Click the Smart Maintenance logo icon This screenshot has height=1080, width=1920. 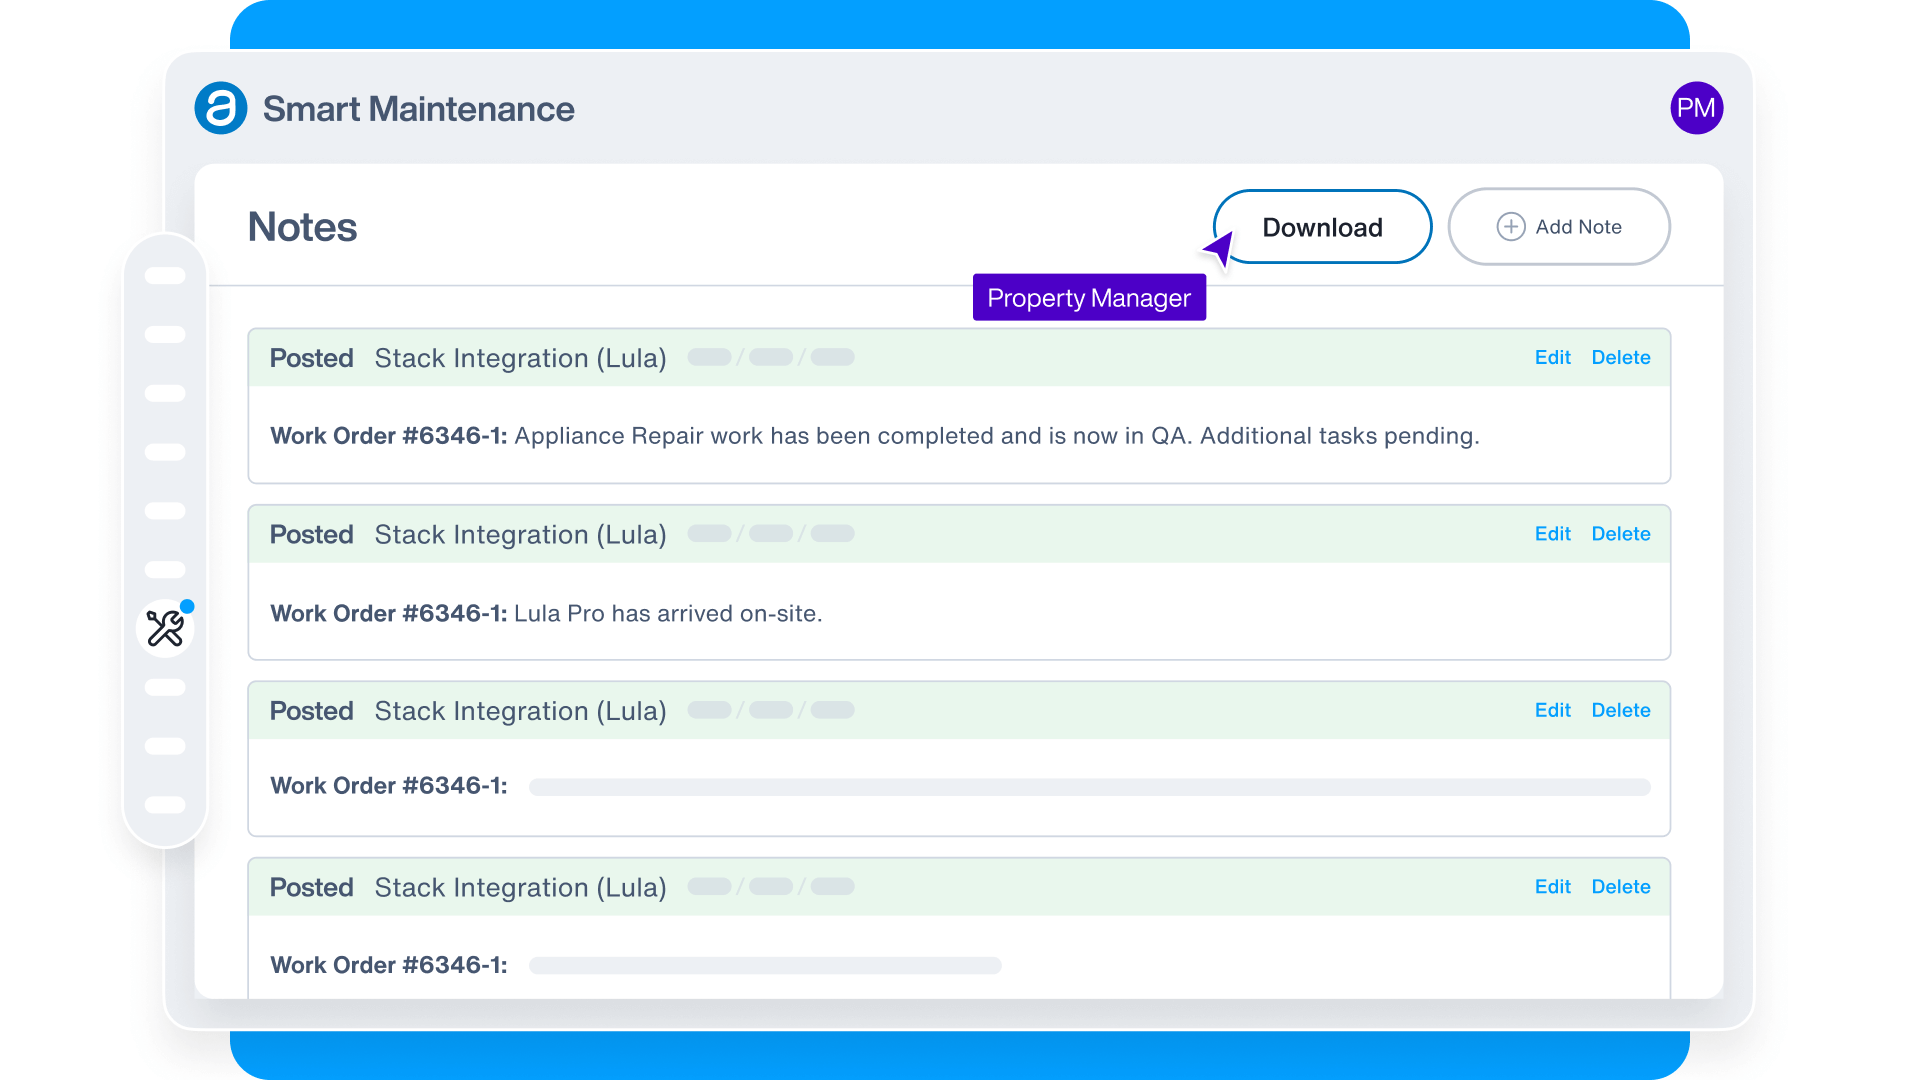(221, 108)
